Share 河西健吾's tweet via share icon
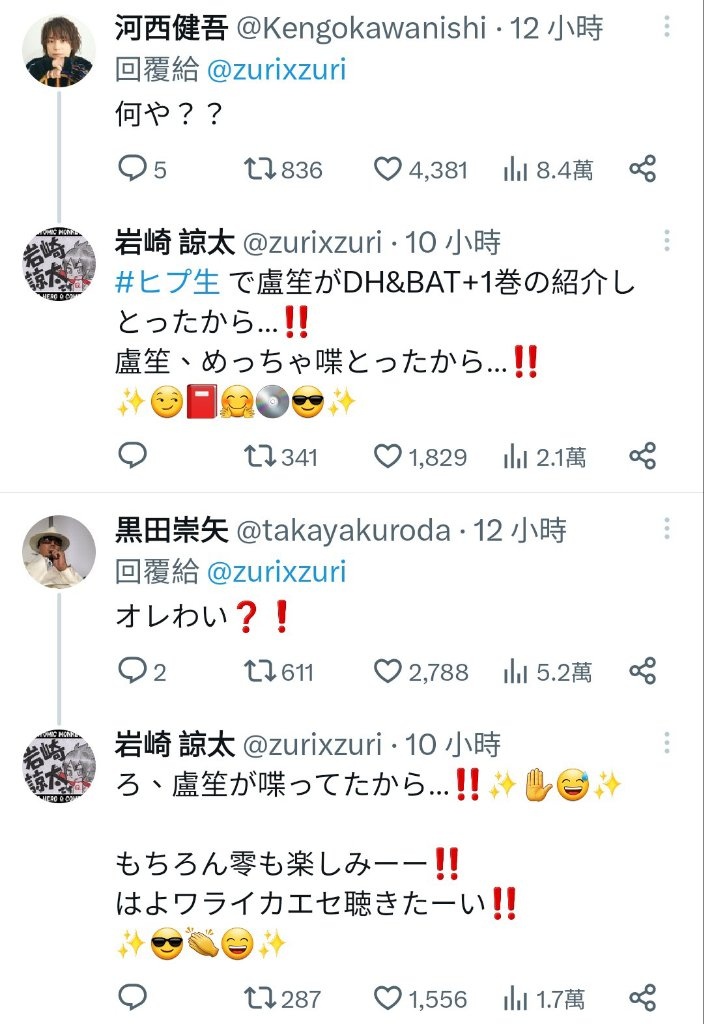Image resolution: width=704 pixels, height=1024 pixels. click(x=643, y=169)
